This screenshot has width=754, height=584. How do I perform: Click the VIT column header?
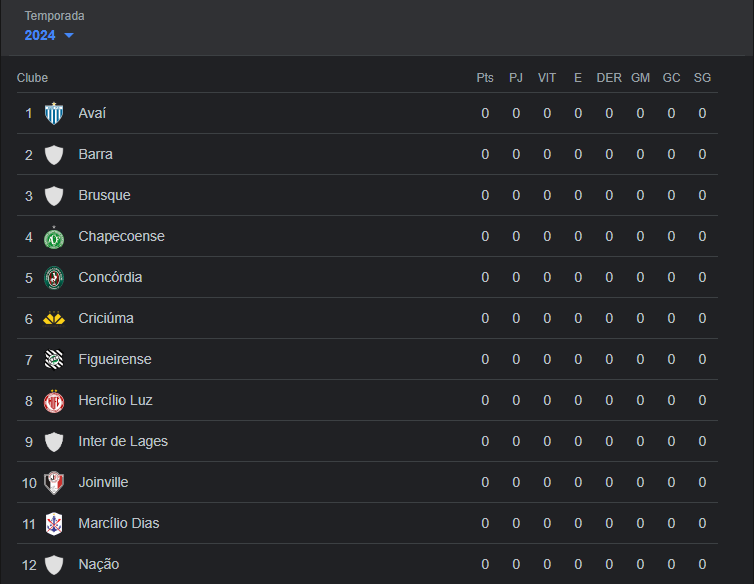pyautogui.click(x=547, y=78)
